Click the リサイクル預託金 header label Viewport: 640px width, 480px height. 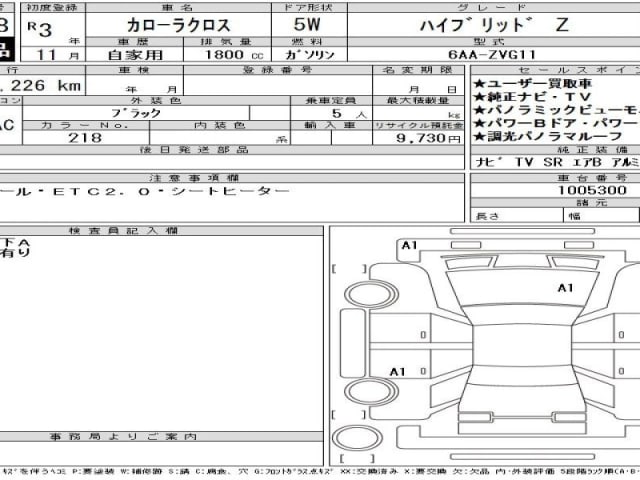pos(419,125)
